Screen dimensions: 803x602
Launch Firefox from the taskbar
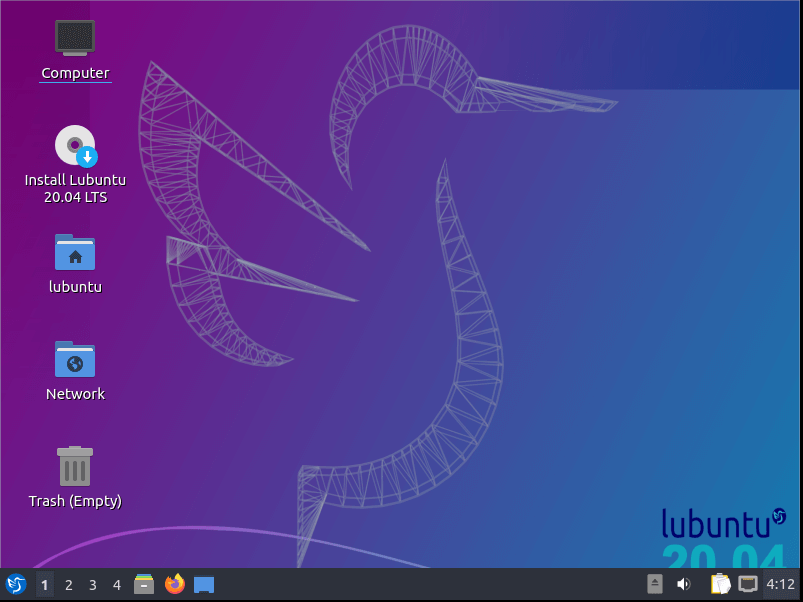pos(175,584)
